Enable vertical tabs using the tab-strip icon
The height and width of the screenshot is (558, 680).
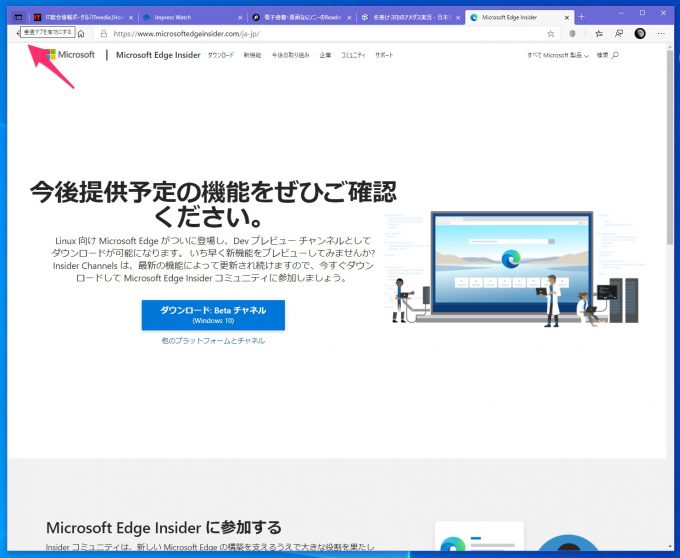coord(18,17)
